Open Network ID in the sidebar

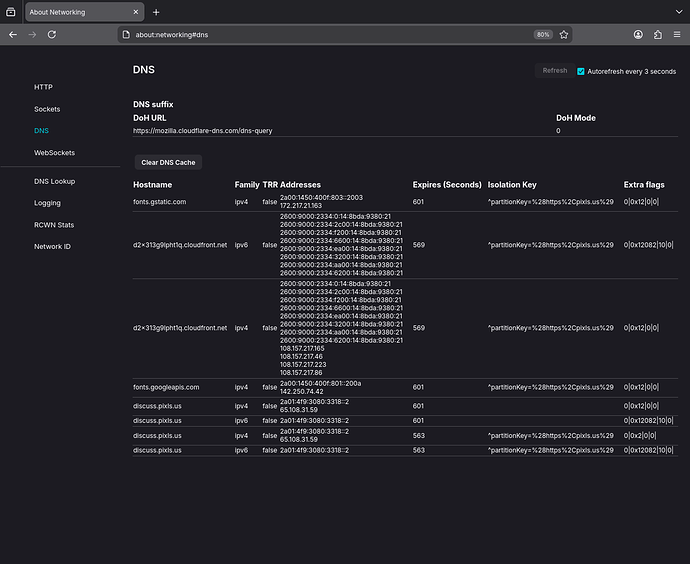coord(52,246)
